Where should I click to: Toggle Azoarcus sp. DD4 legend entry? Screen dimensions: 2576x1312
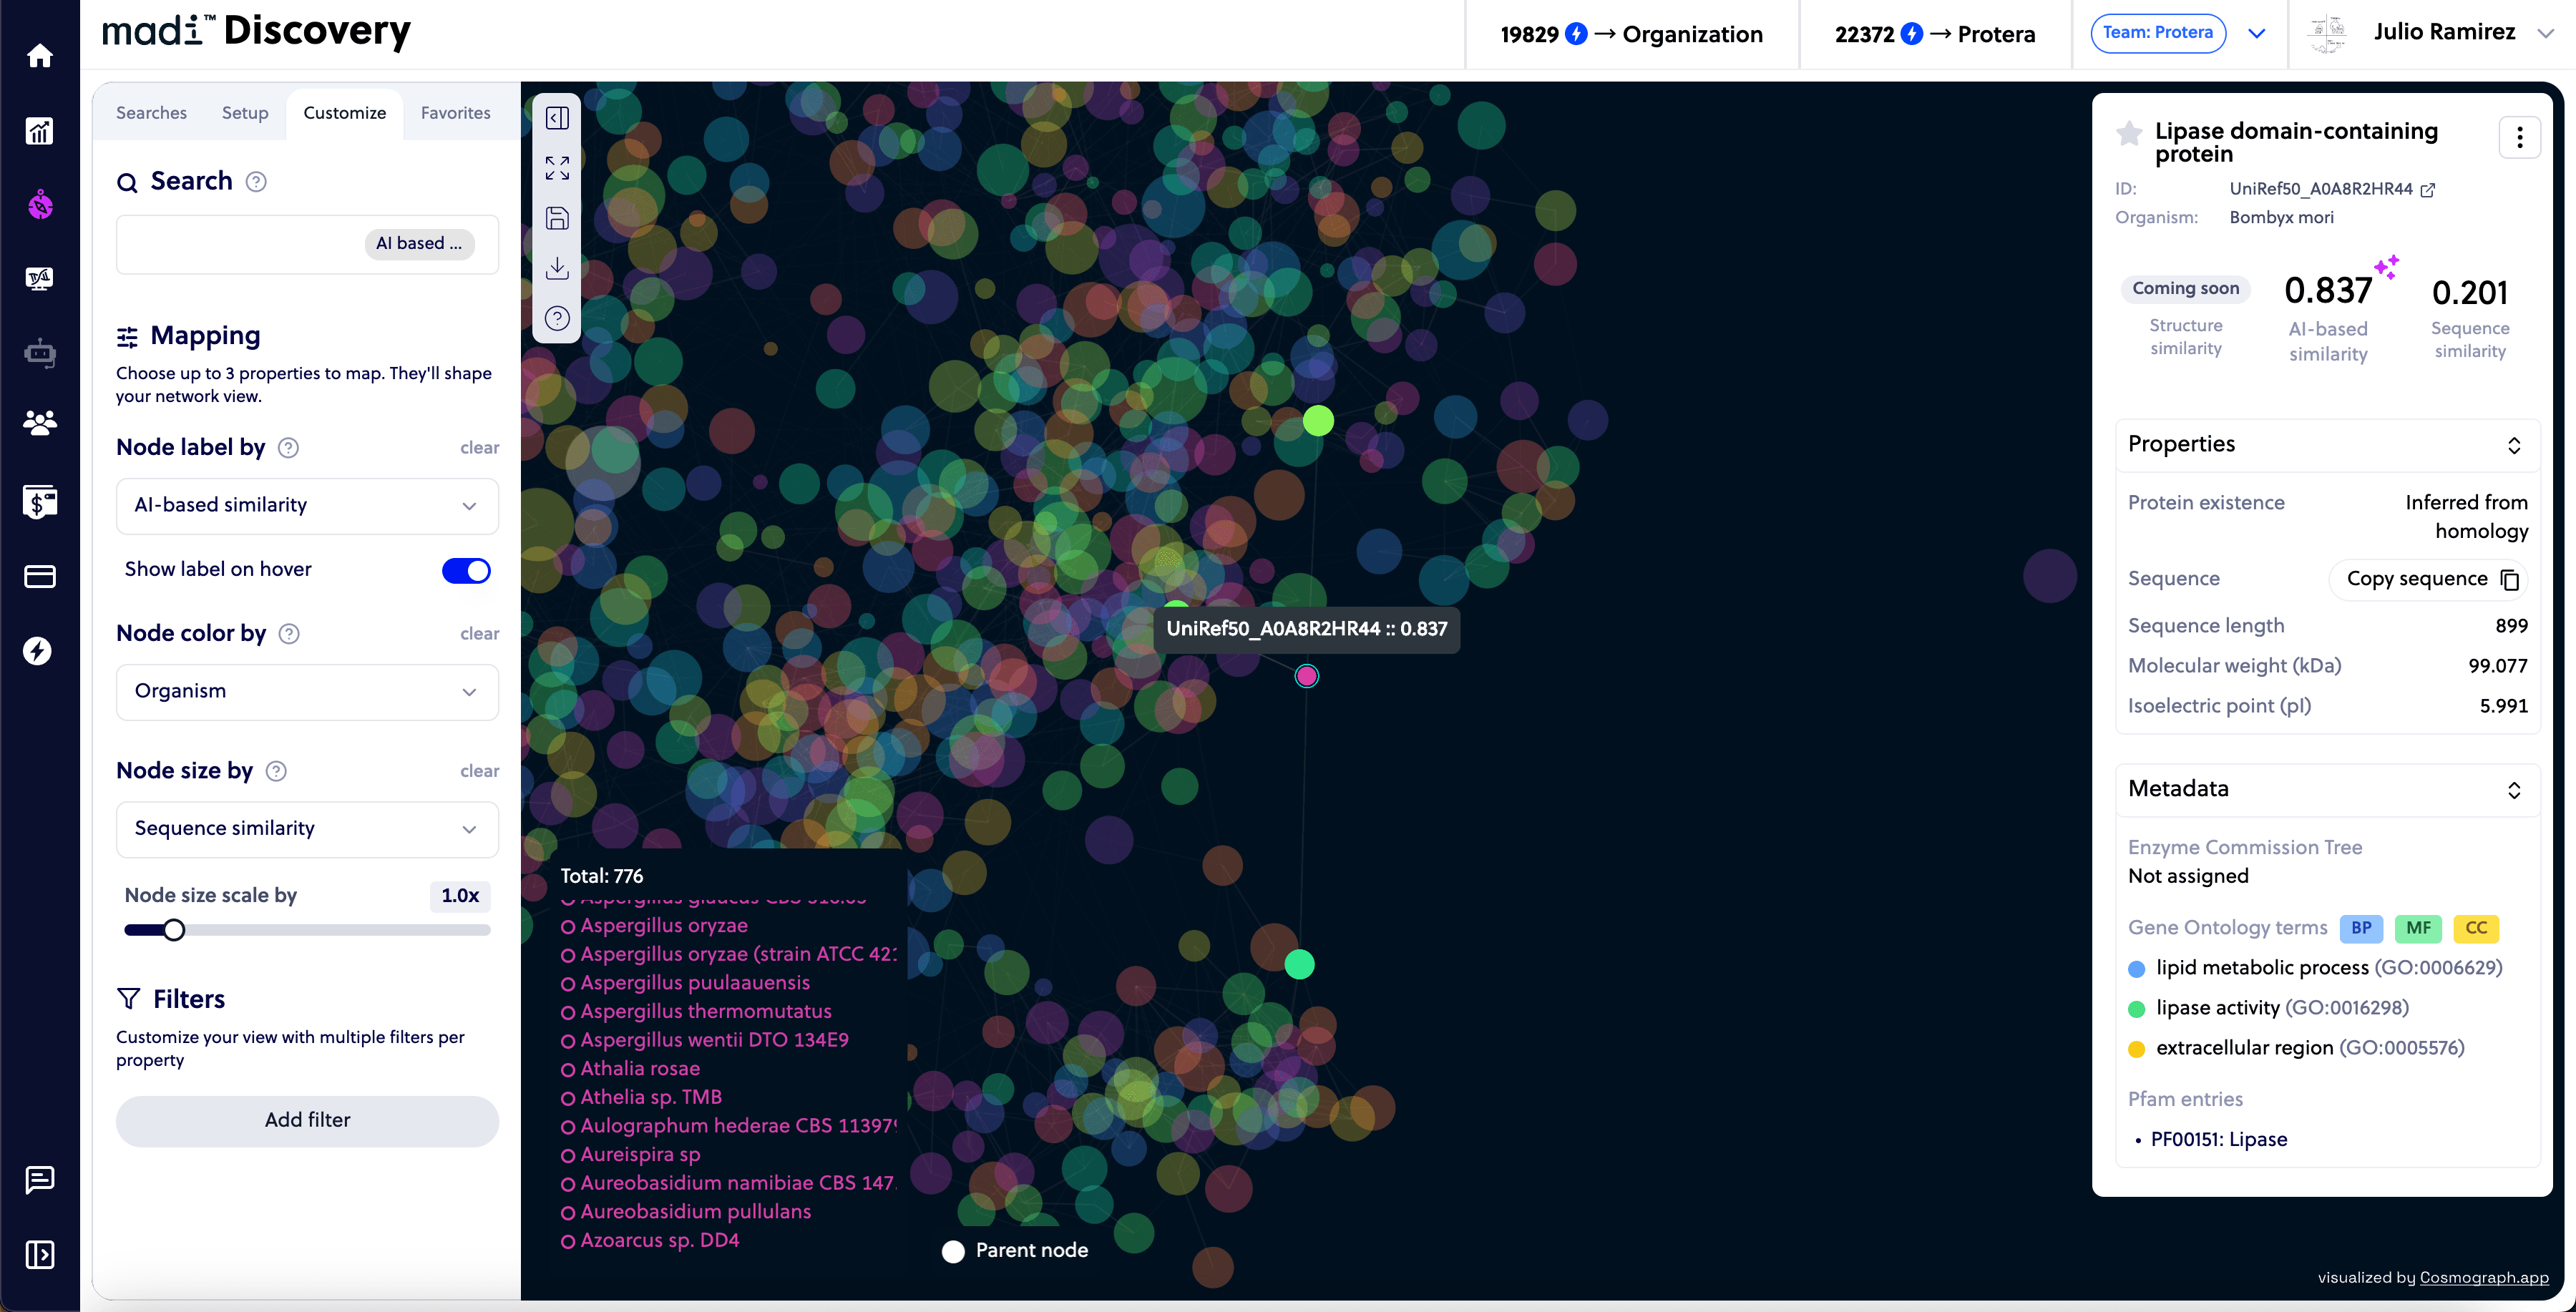pos(650,1241)
